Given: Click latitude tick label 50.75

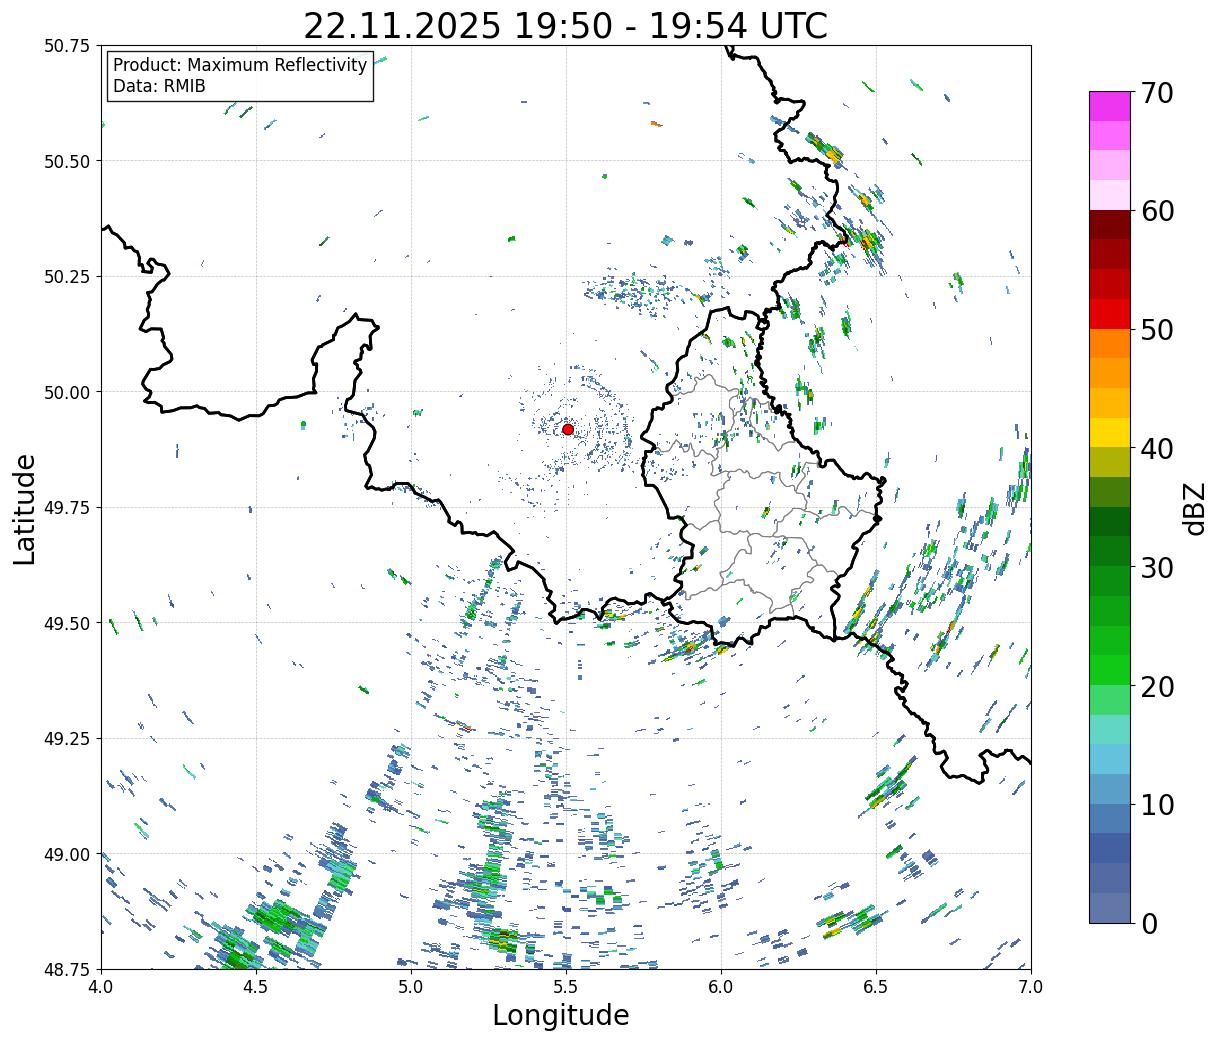Looking at the screenshot, I should 67,46.
